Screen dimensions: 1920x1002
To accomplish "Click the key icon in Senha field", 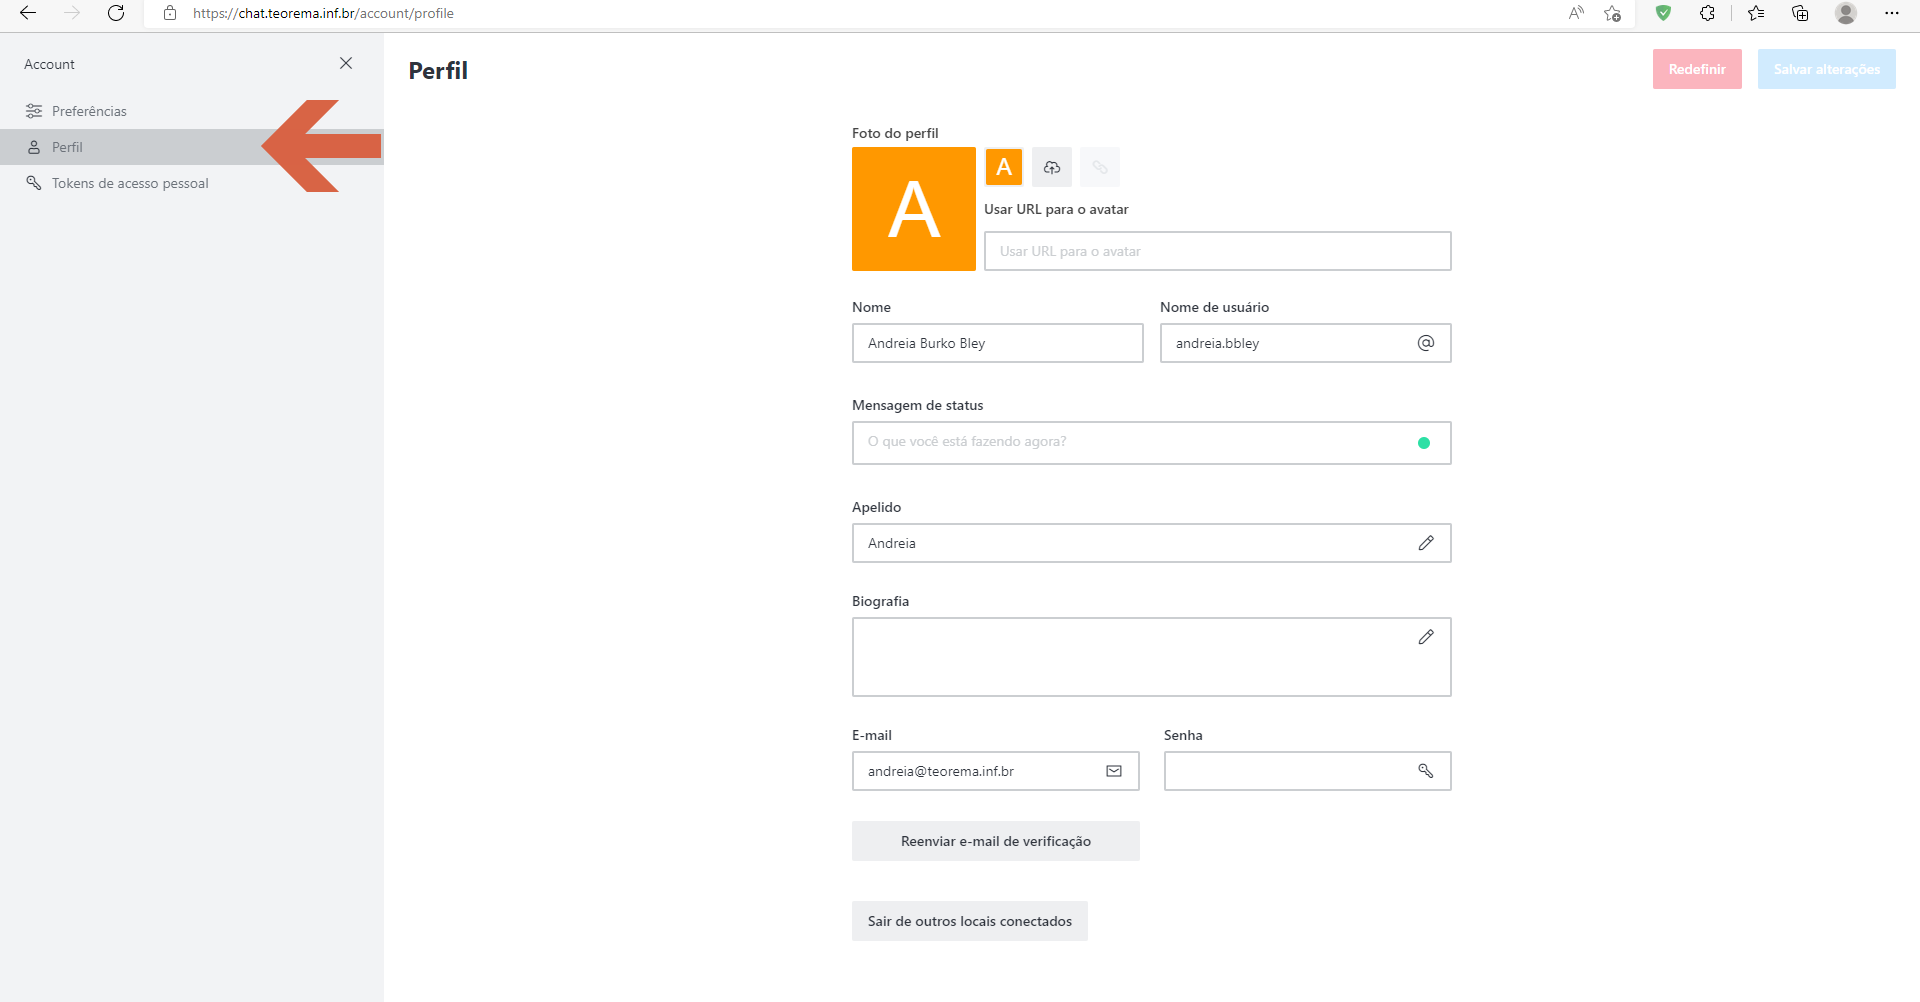I will point(1426,771).
